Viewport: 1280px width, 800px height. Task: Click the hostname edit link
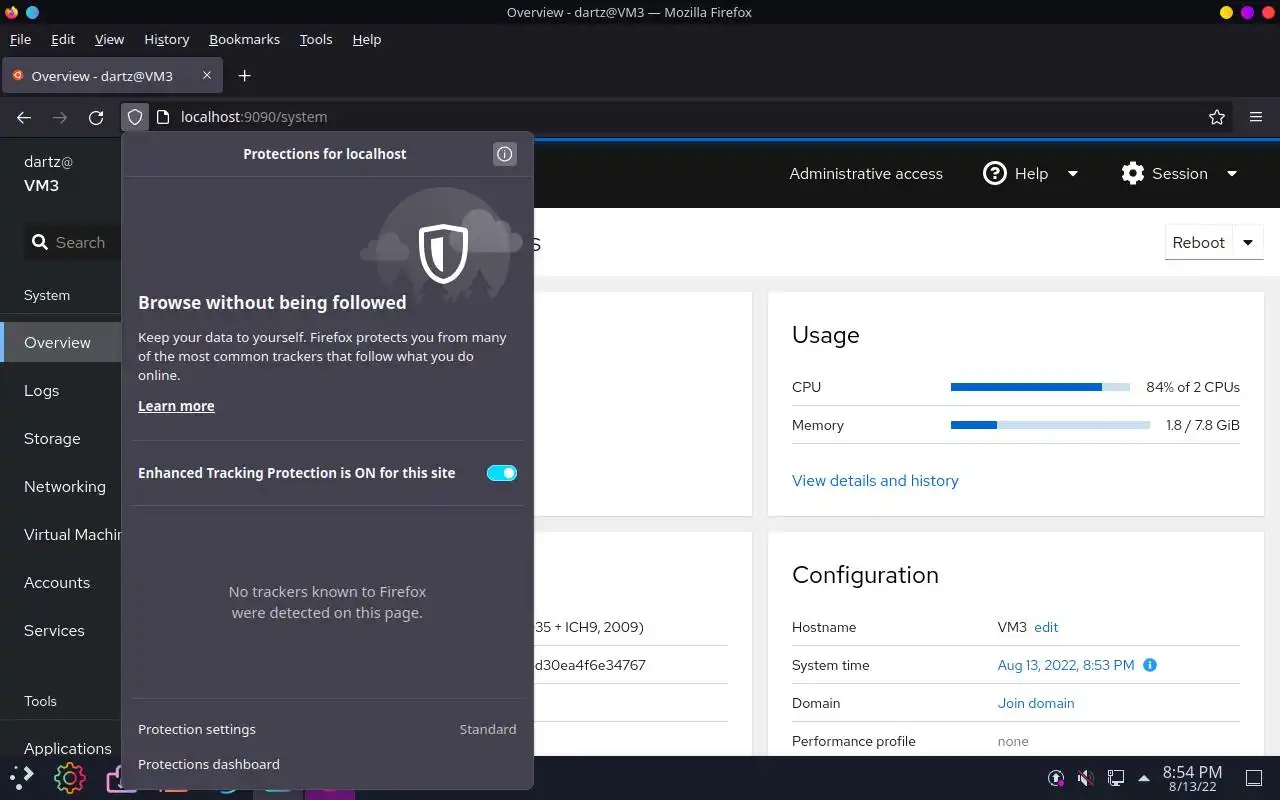tap(1046, 627)
